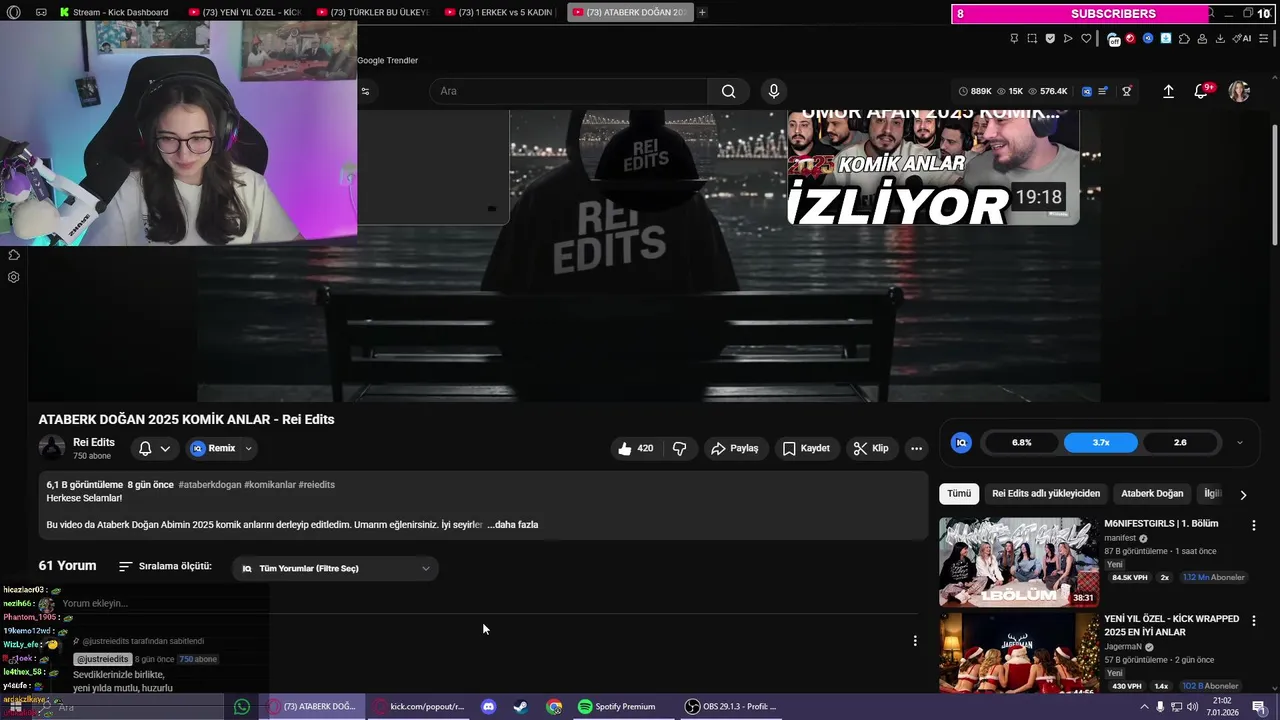Toggle the 'off' extension icon in toolbar
This screenshot has height=720, width=1280.
(1114, 39)
